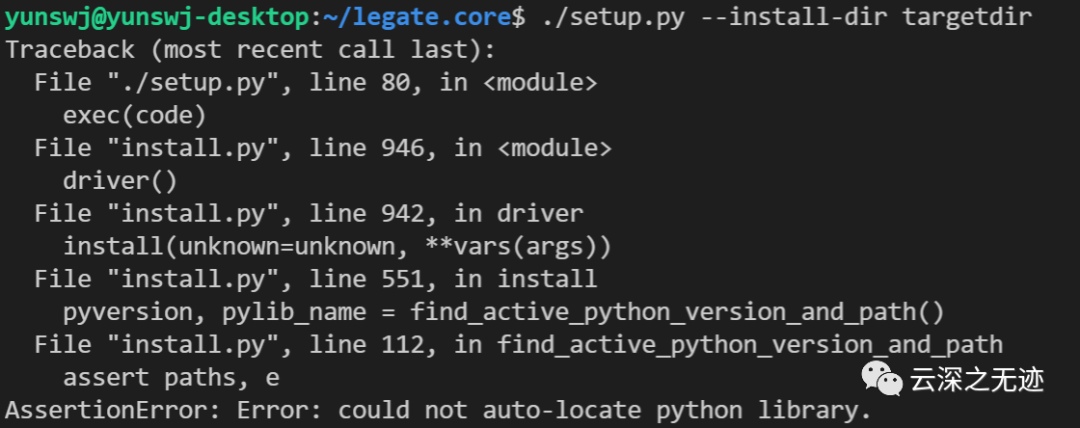Click the yunswj@yunswj-desktop prompt username
The height and width of the screenshot is (428, 1080).
click(158, 17)
